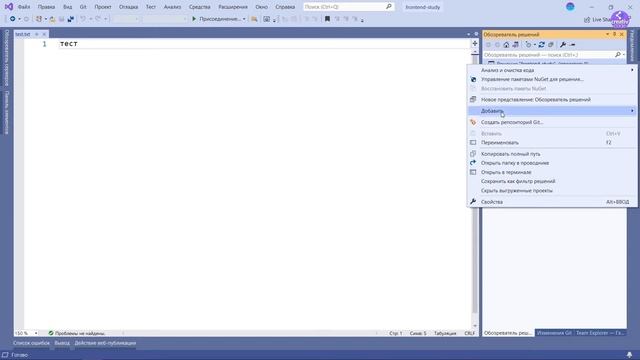Click the notifications bell in status bar
640x360 pixels.
[x=629, y=355]
